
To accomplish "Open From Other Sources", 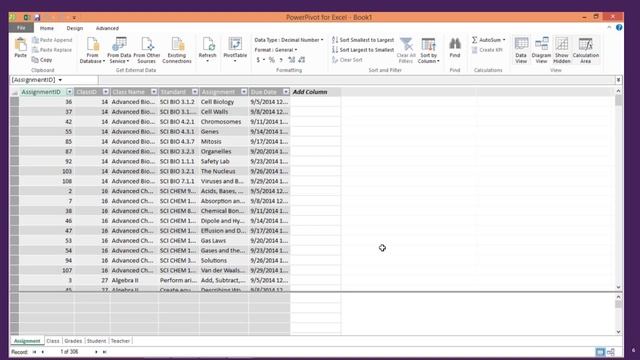I will (147, 50).
